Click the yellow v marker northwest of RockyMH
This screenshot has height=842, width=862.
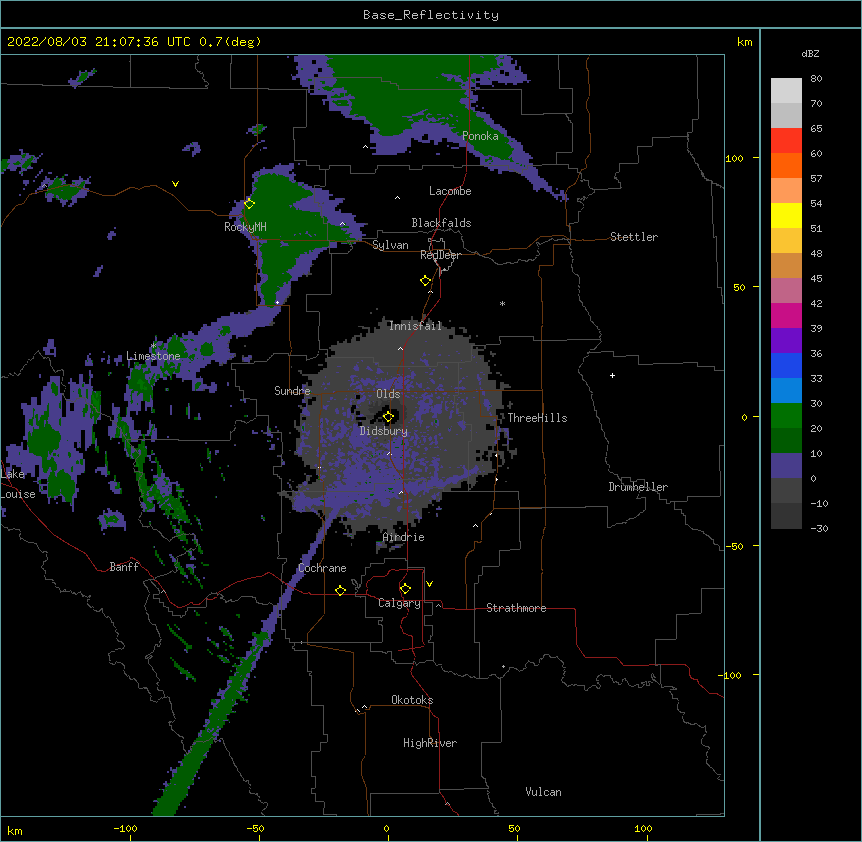pyautogui.click(x=175, y=184)
